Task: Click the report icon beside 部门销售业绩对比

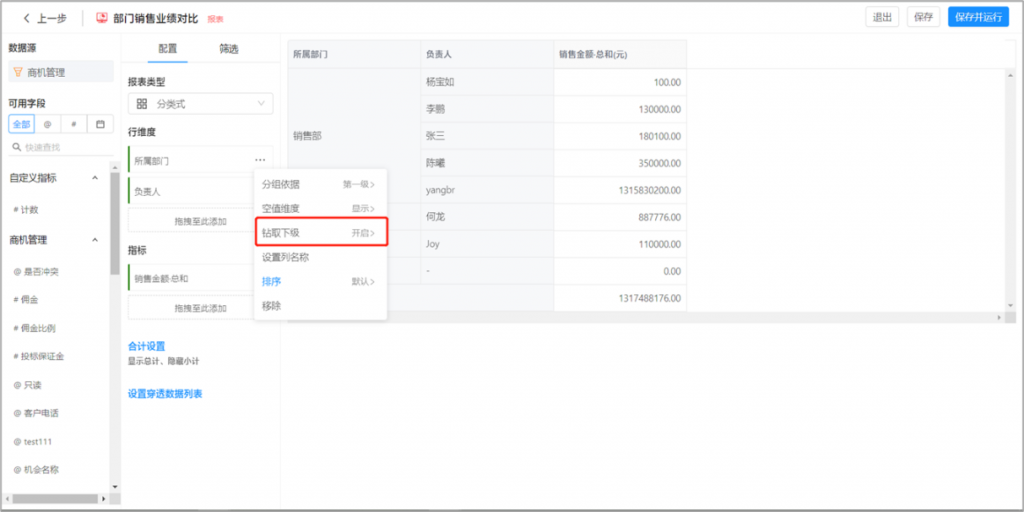Action: coord(102,18)
